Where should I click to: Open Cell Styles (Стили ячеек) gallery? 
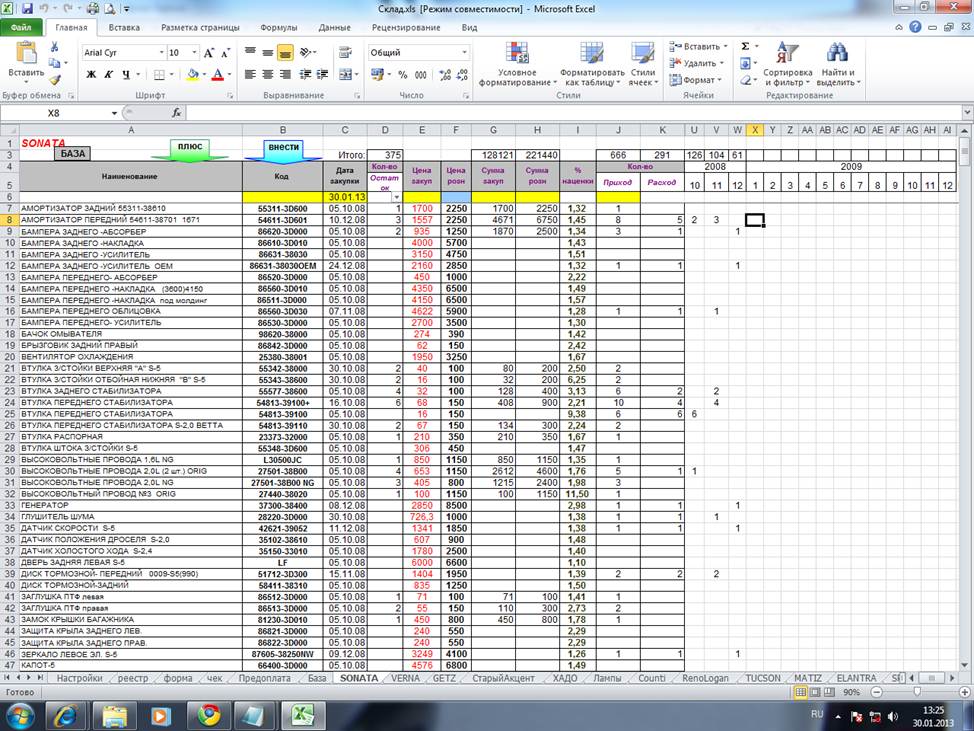[x=643, y=64]
